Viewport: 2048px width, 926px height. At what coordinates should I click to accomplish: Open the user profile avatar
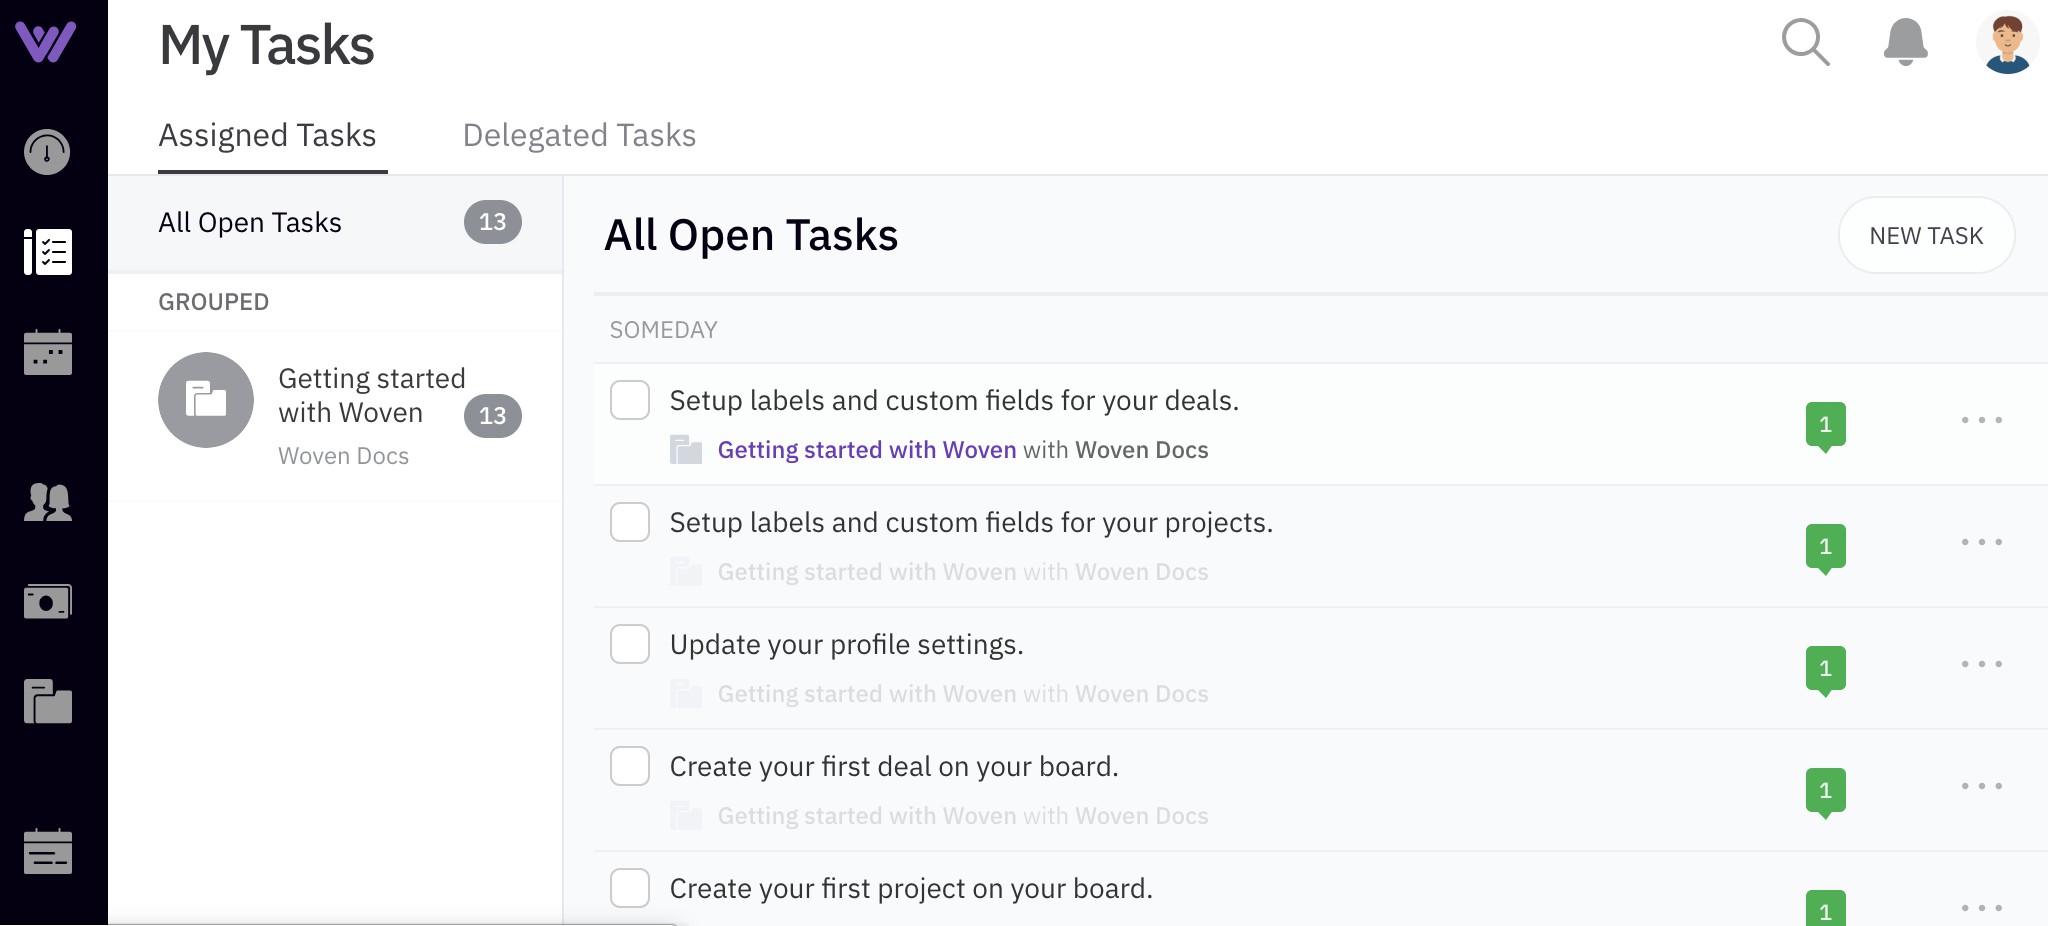2007,43
